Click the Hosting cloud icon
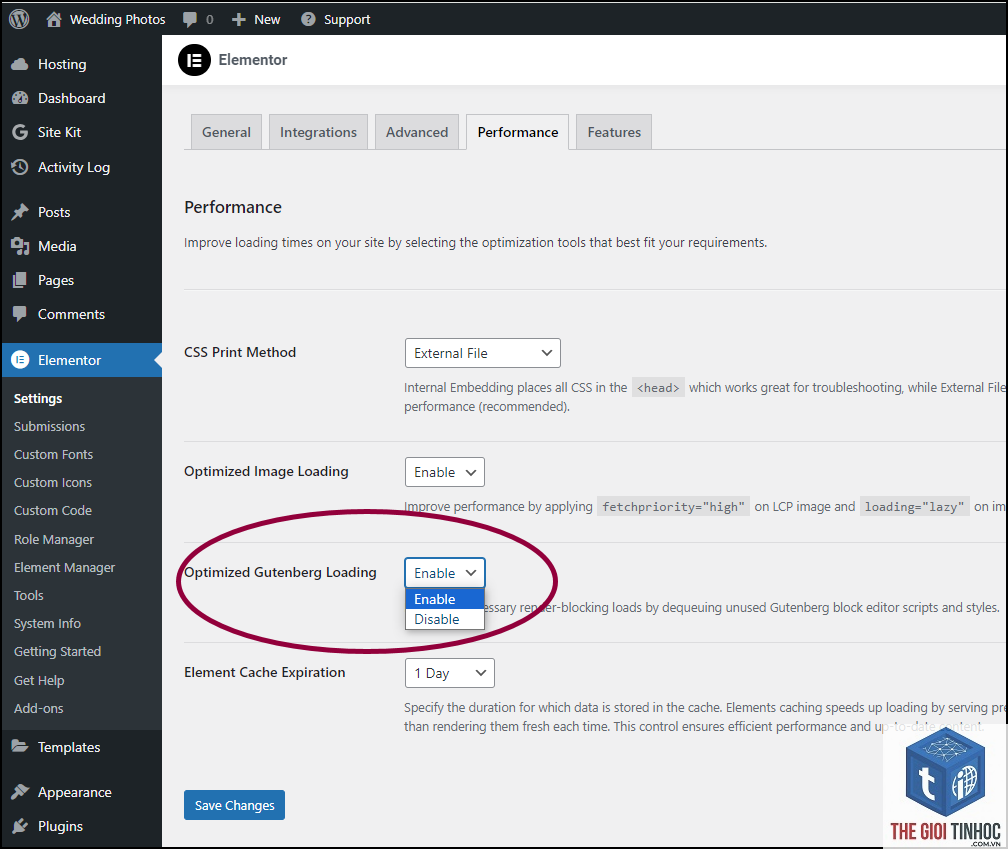Screen dimensions: 1008x849 pos(20,64)
